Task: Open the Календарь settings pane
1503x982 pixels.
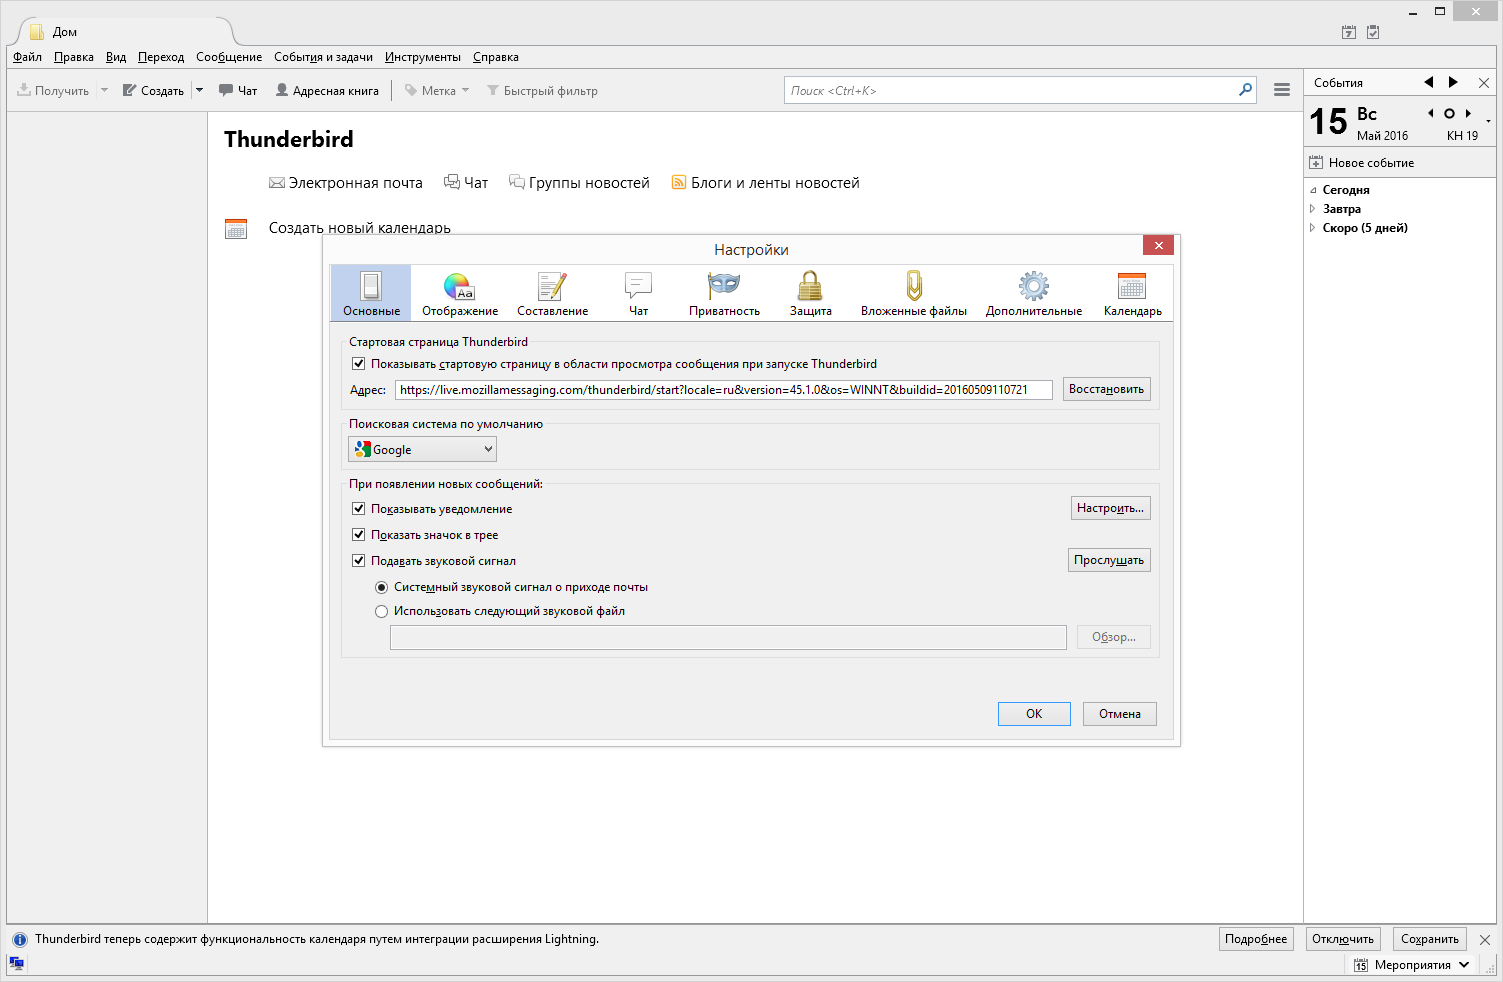Action: point(1132,293)
